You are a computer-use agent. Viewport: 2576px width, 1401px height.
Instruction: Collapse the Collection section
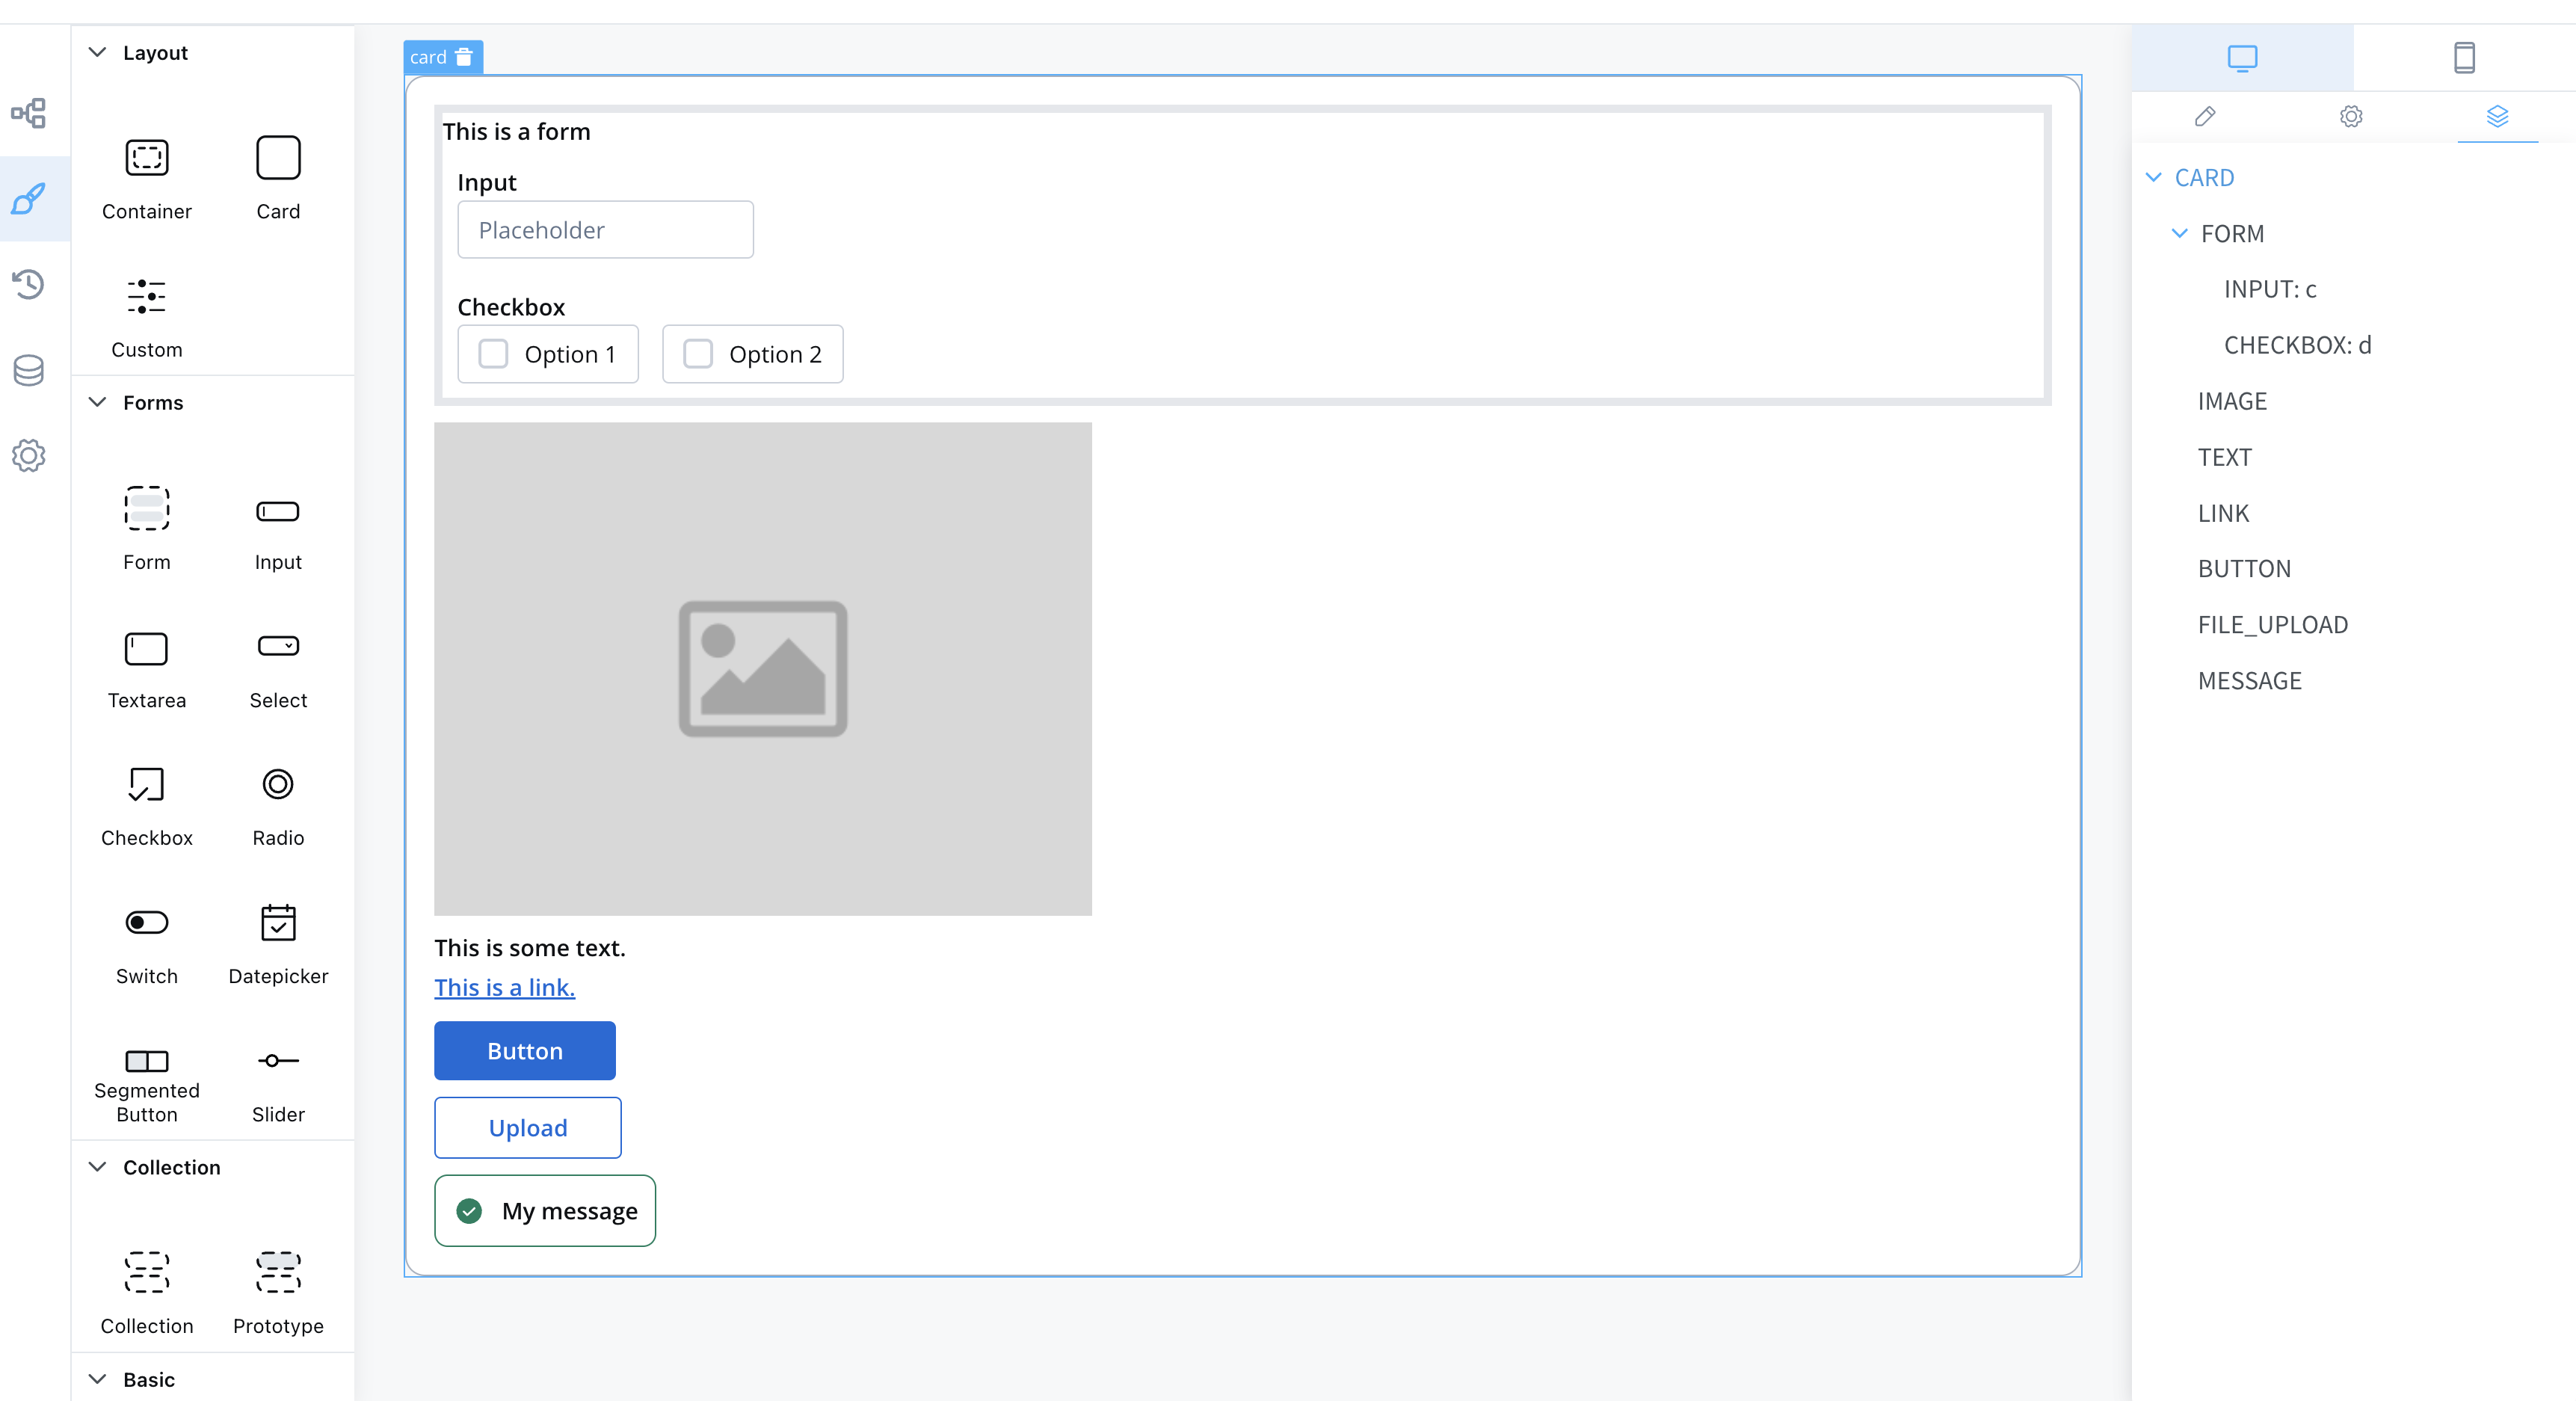click(x=97, y=1167)
